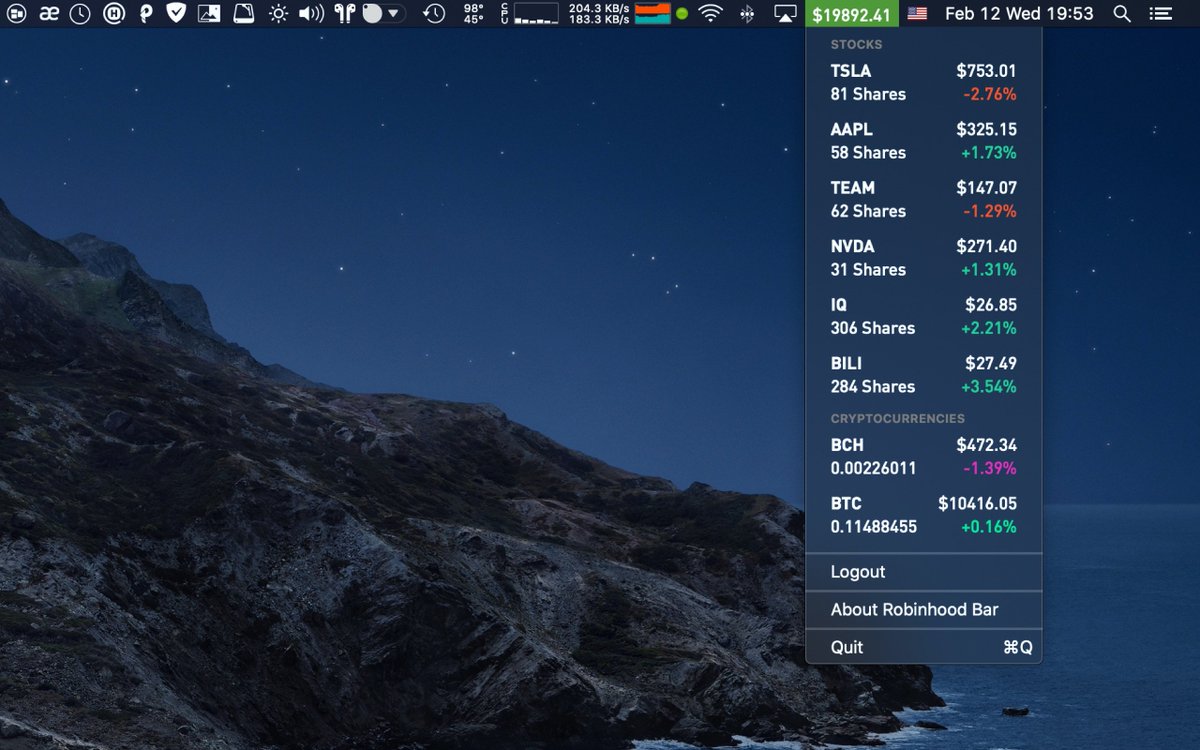Open the orange-teal memory graph icon
Screen dimensions: 1200x750
(x=652, y=14)
